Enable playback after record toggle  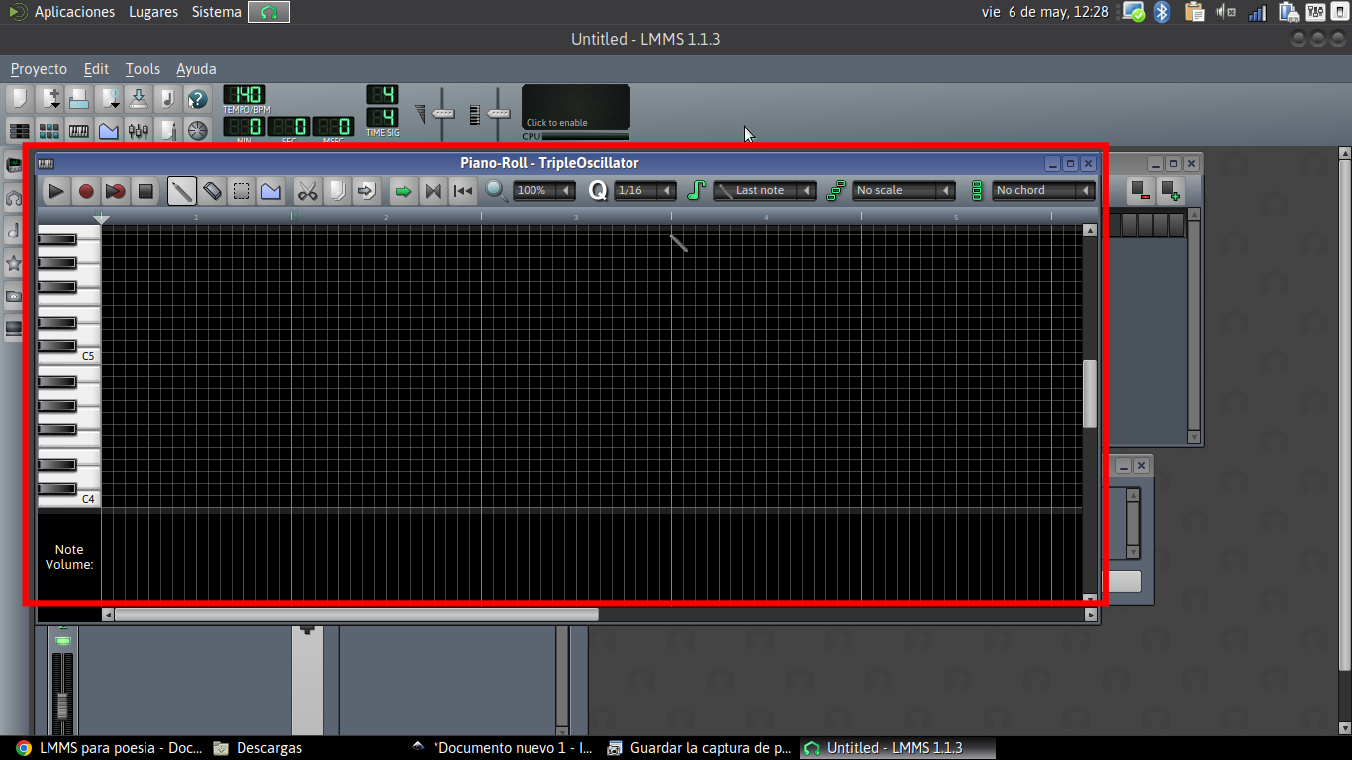pyautogui.click(x=115, y=190)
